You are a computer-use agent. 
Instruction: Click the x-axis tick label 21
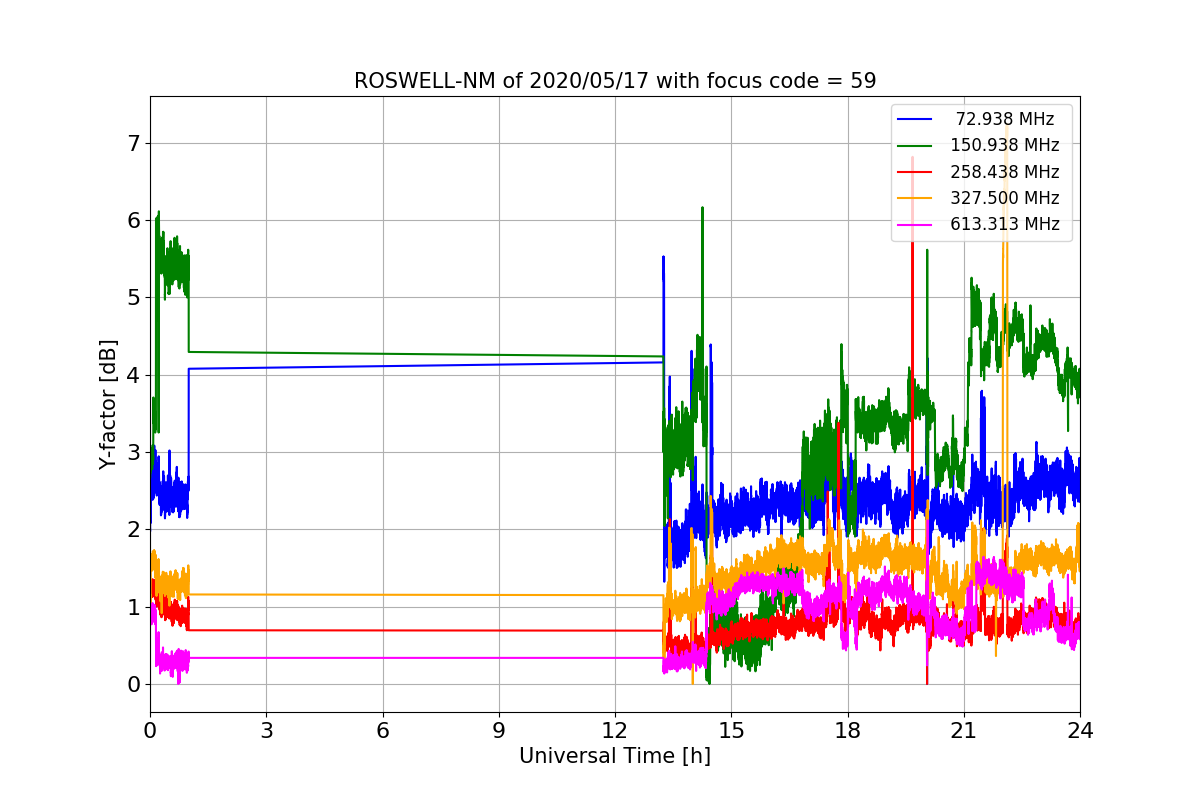coord(964,731)
